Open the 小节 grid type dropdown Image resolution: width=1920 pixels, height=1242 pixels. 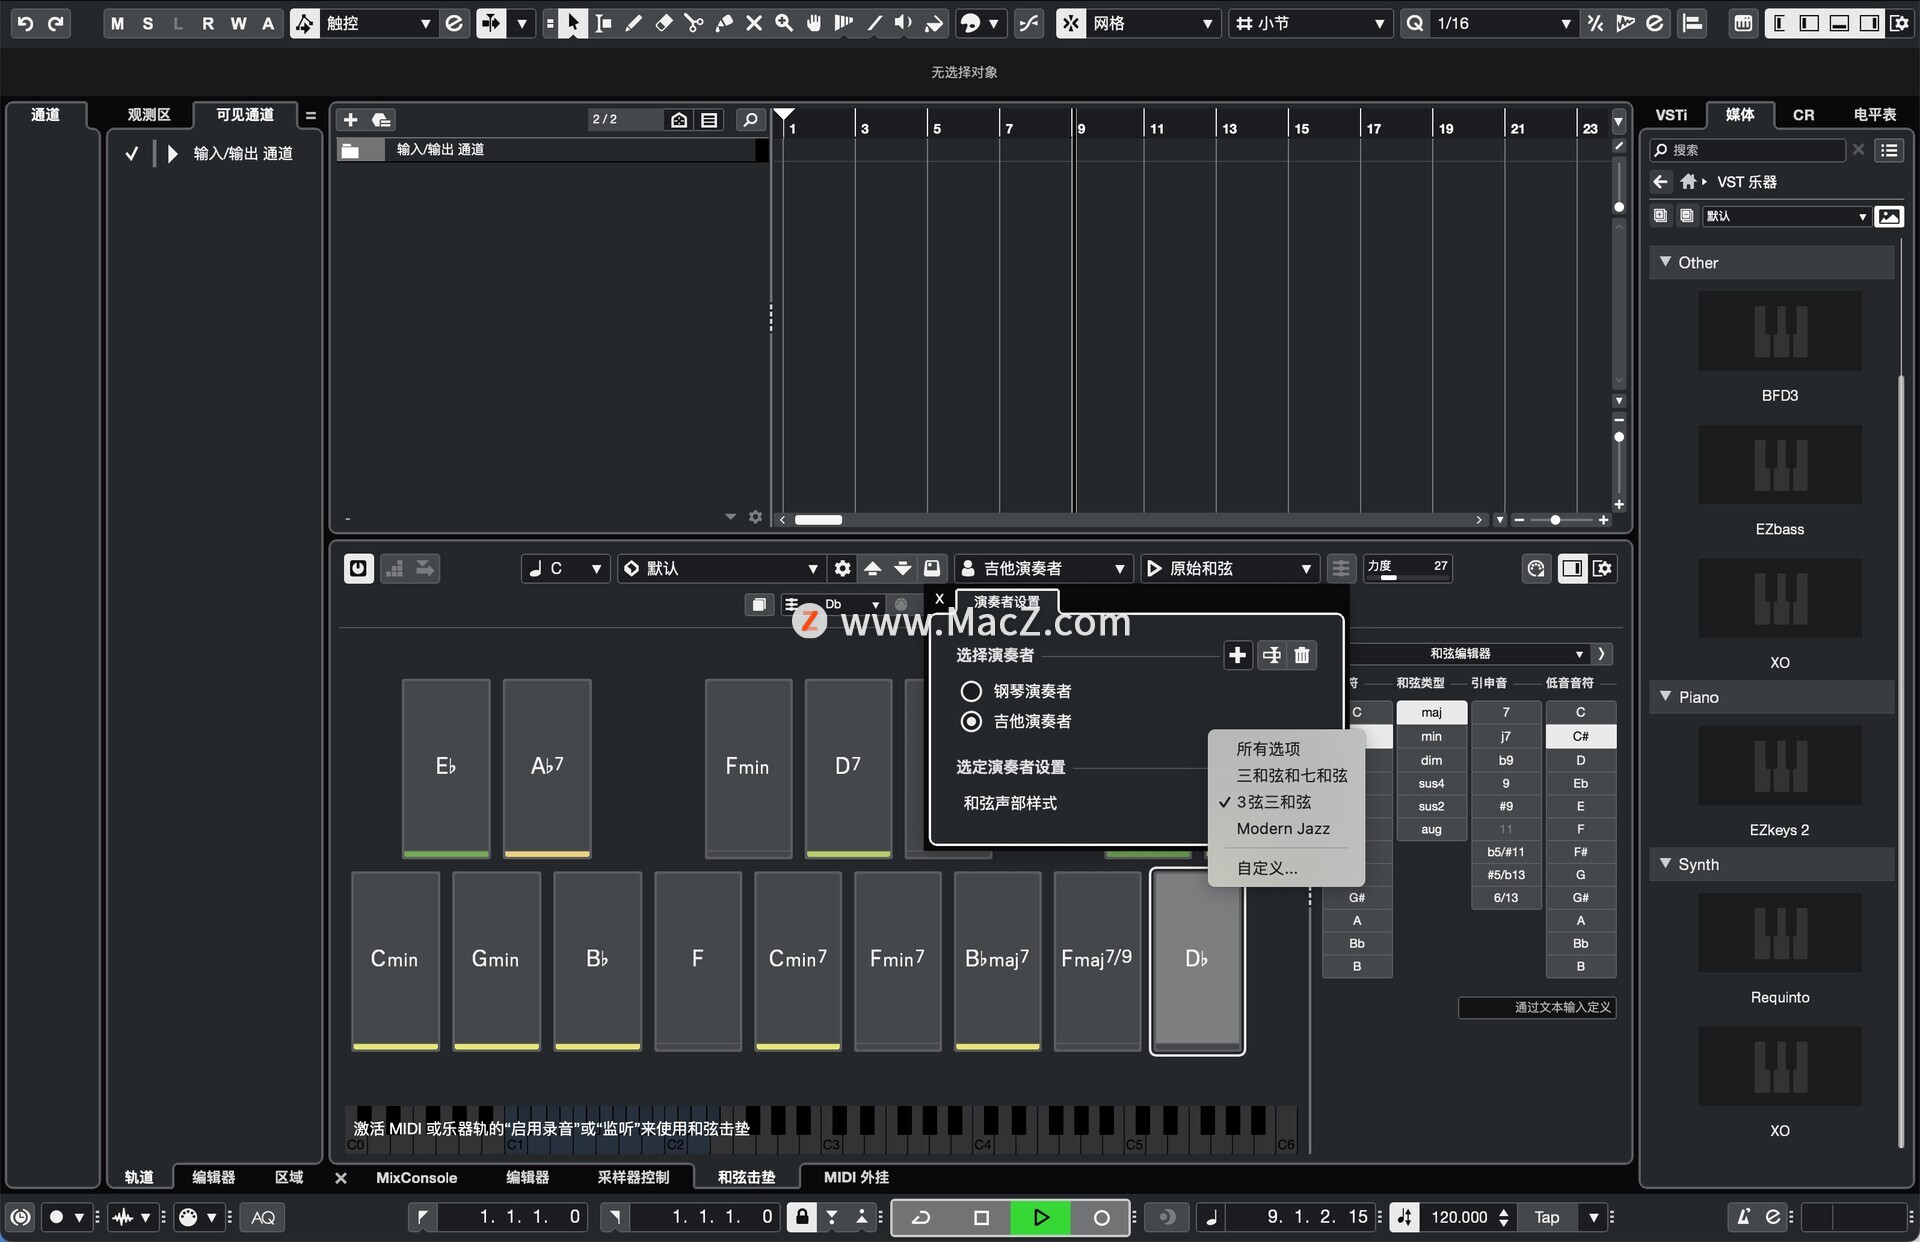click(1310, 22)
